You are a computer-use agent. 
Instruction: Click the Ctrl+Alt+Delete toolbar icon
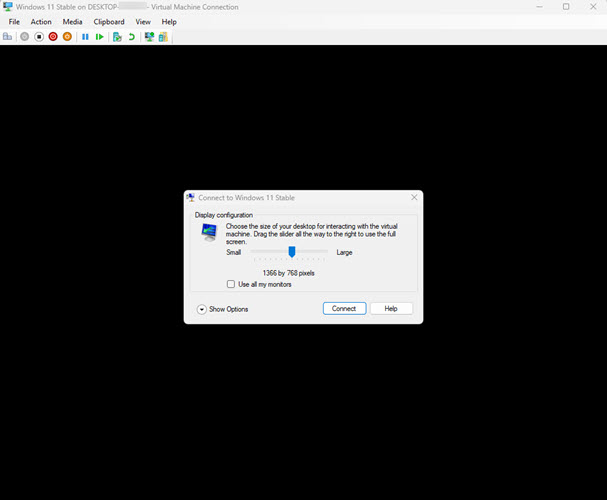7,37
